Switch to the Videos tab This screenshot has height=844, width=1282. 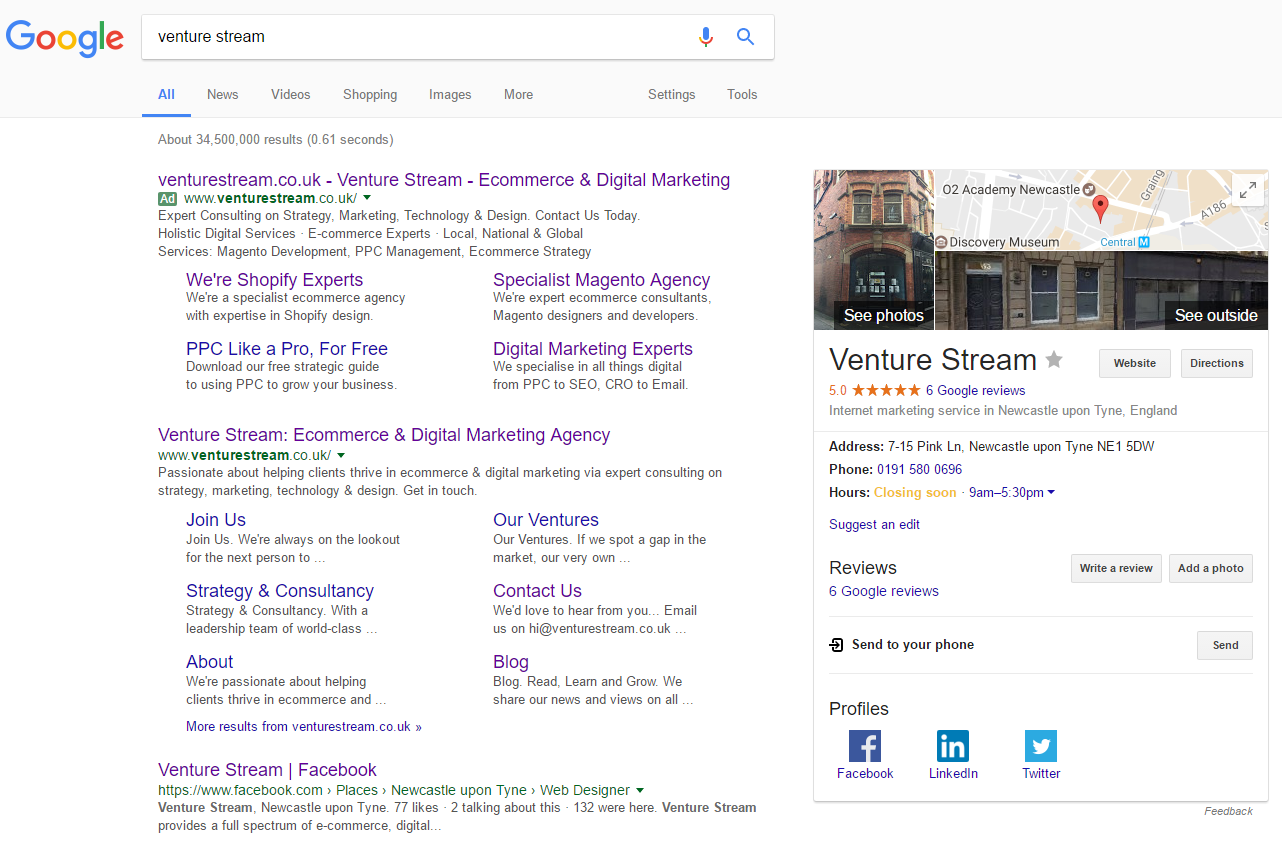tap(290, 94)
